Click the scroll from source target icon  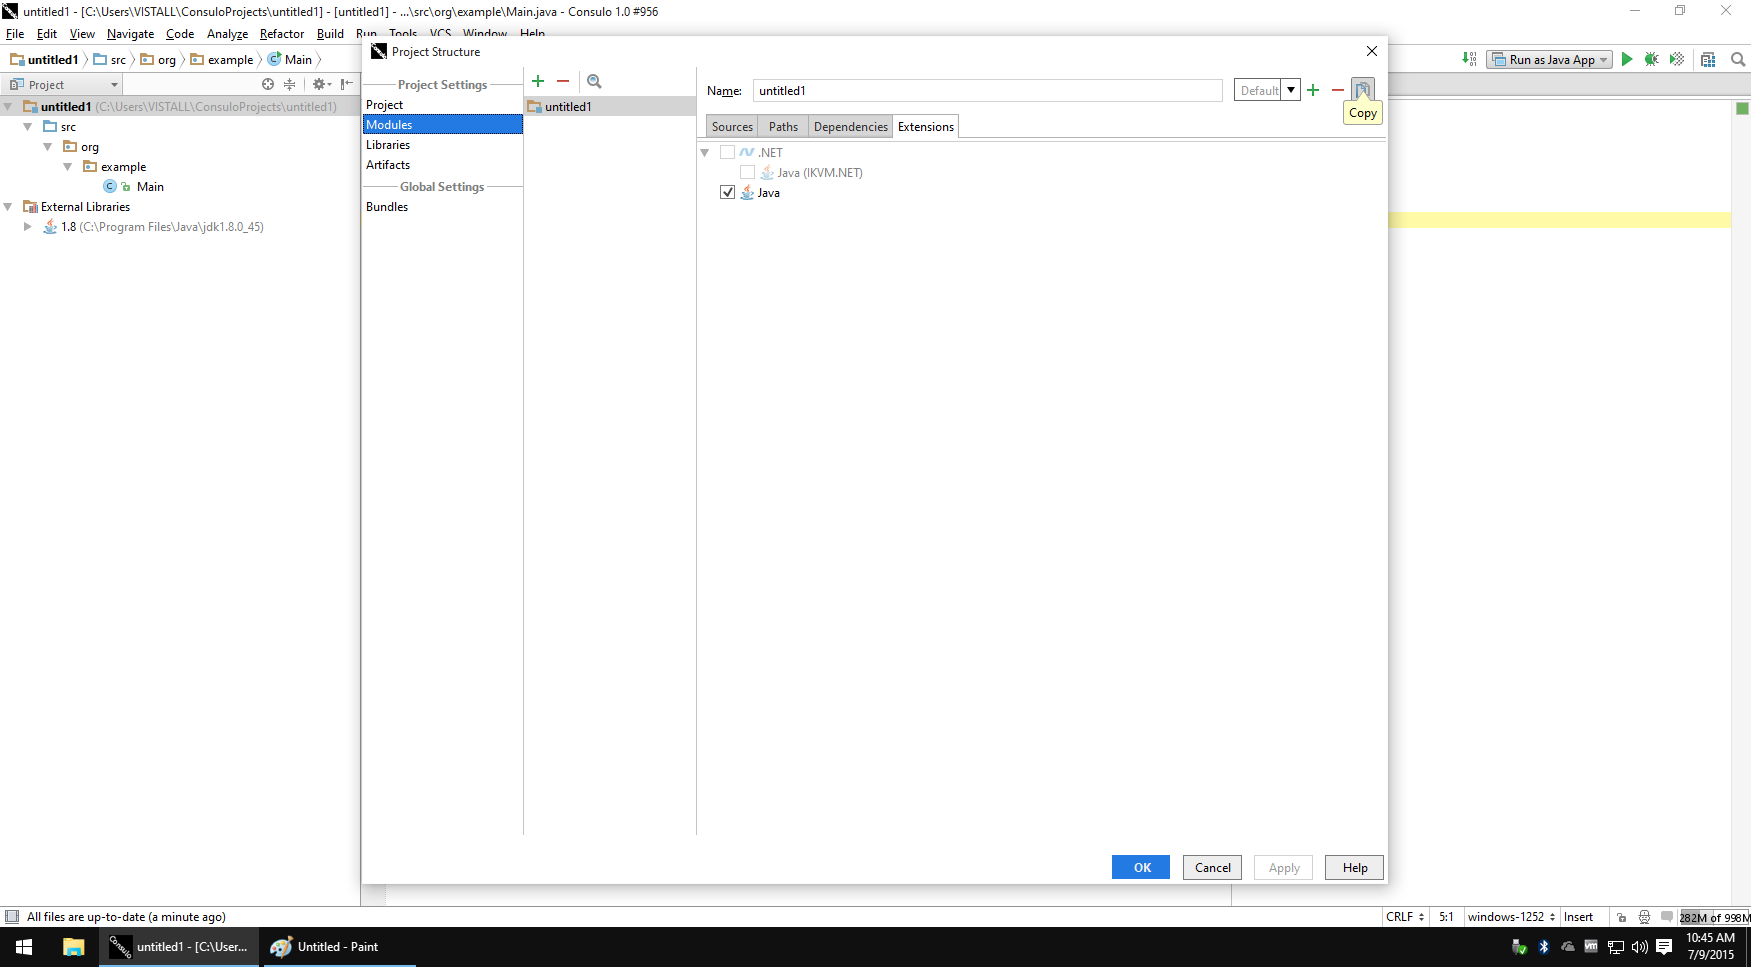(x=268, y=84)
